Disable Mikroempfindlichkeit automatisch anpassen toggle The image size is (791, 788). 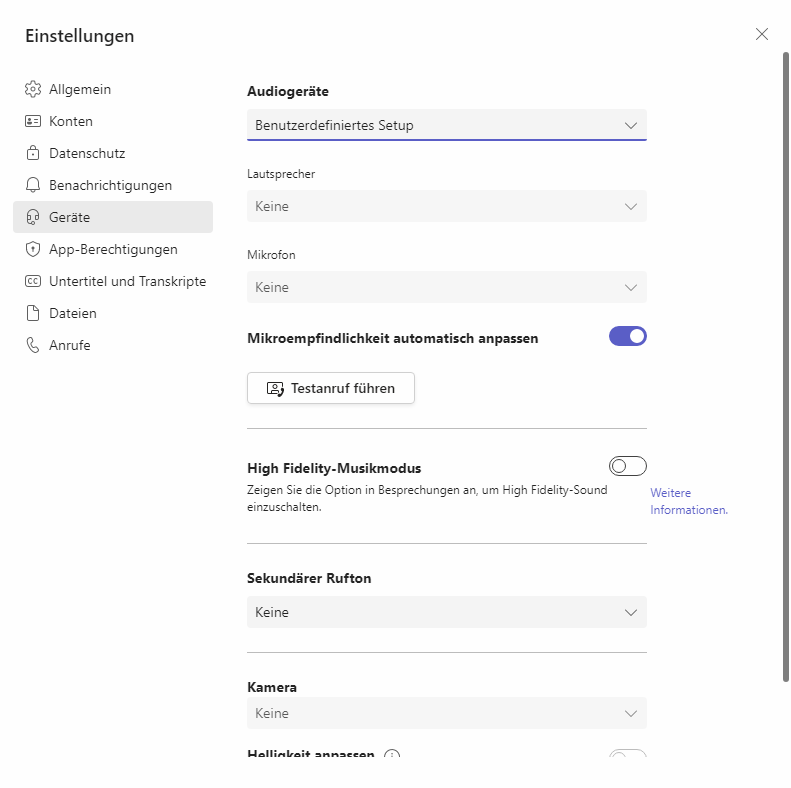(627, 336)
